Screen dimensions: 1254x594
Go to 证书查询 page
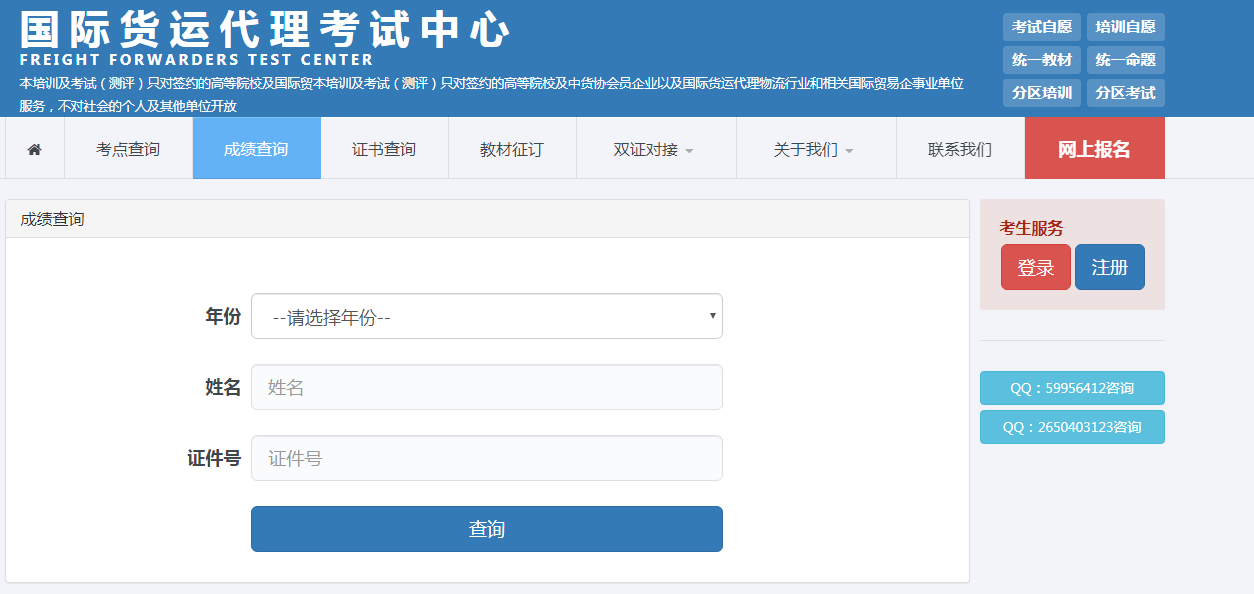click(384, 149)
